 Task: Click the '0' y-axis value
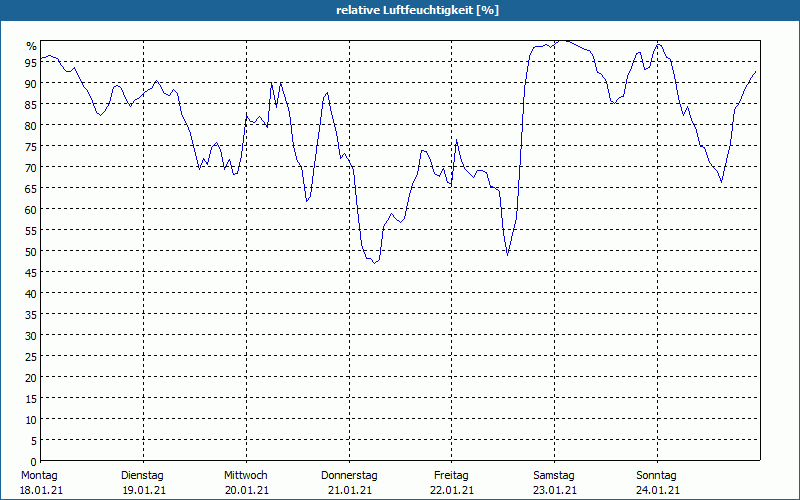tap(34, 462)
